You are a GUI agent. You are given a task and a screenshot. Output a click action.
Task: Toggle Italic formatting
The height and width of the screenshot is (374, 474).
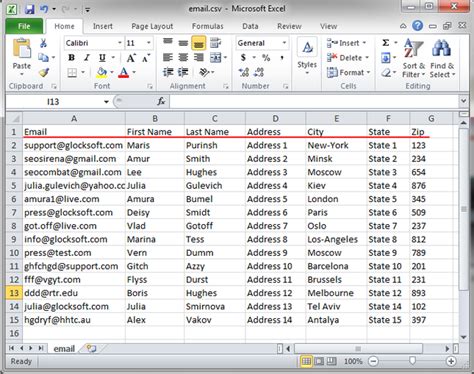[x=87, y=58]
